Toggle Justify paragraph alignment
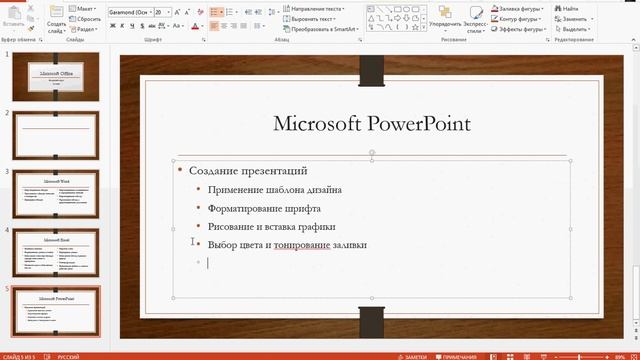The width and height of the screenshot is (640, 360). (244, 26)
